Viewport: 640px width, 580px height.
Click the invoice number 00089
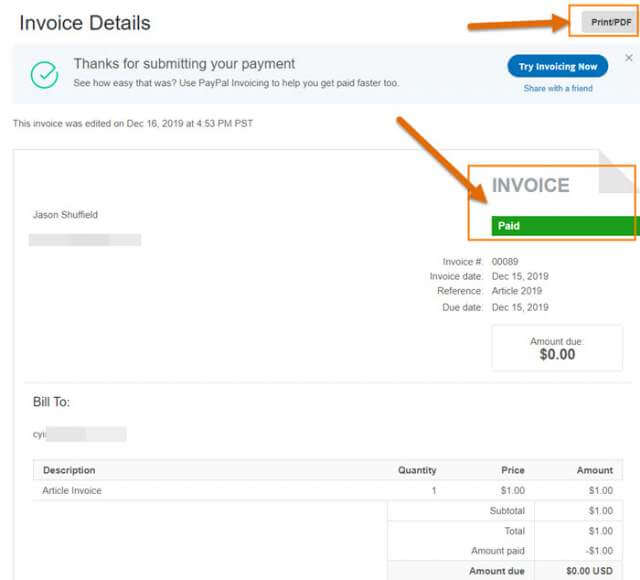pyautogui.click(x=505, y=261)
